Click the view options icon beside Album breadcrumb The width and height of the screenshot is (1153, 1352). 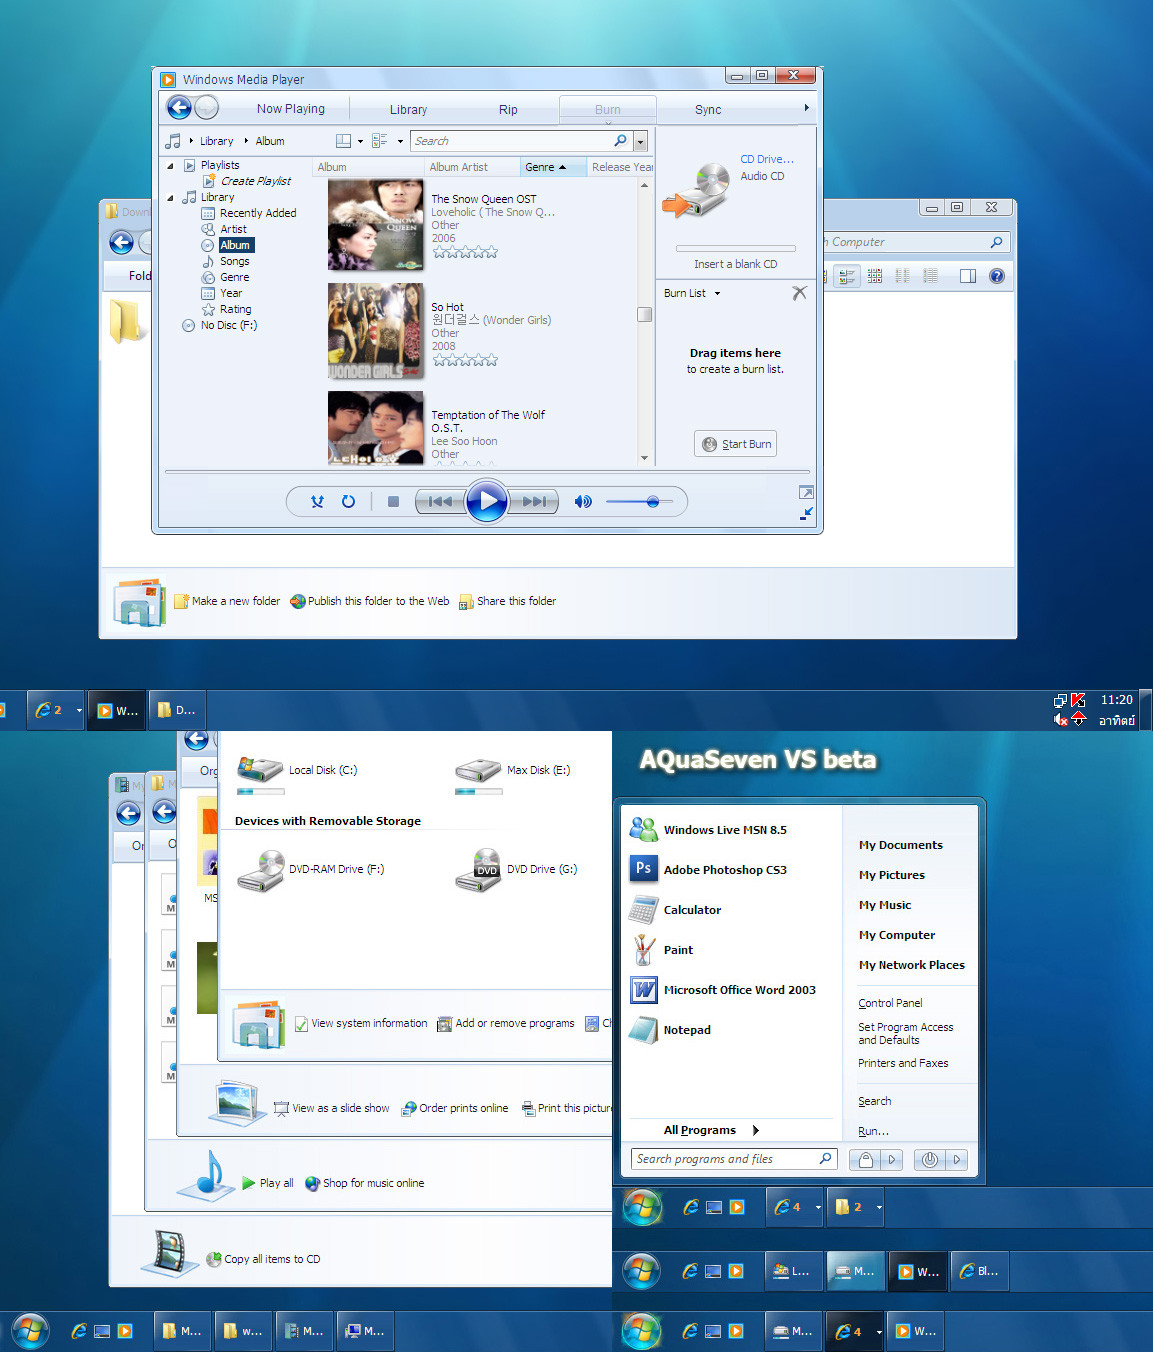click(343, 141)
